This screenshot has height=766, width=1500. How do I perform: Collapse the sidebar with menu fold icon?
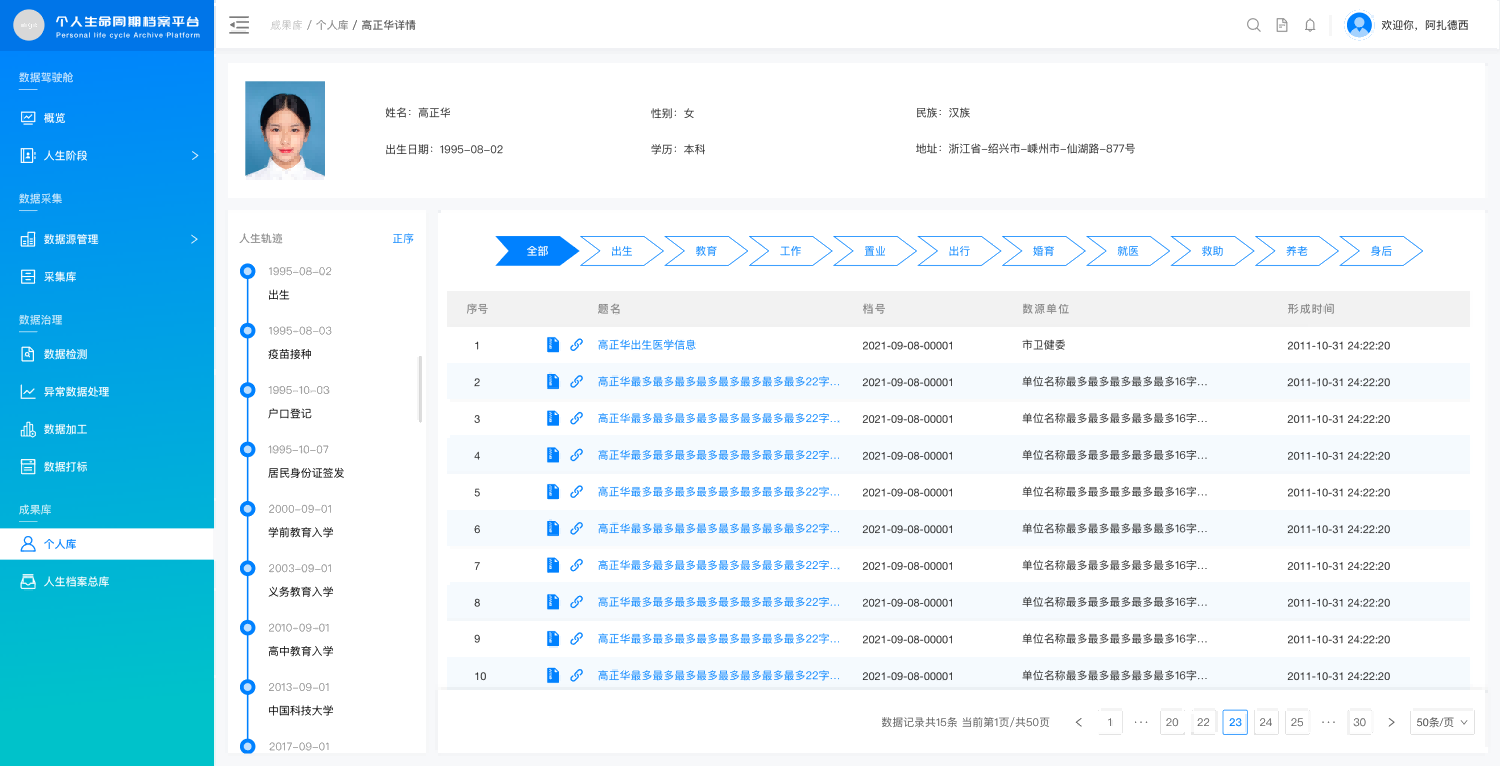[239, 25]
